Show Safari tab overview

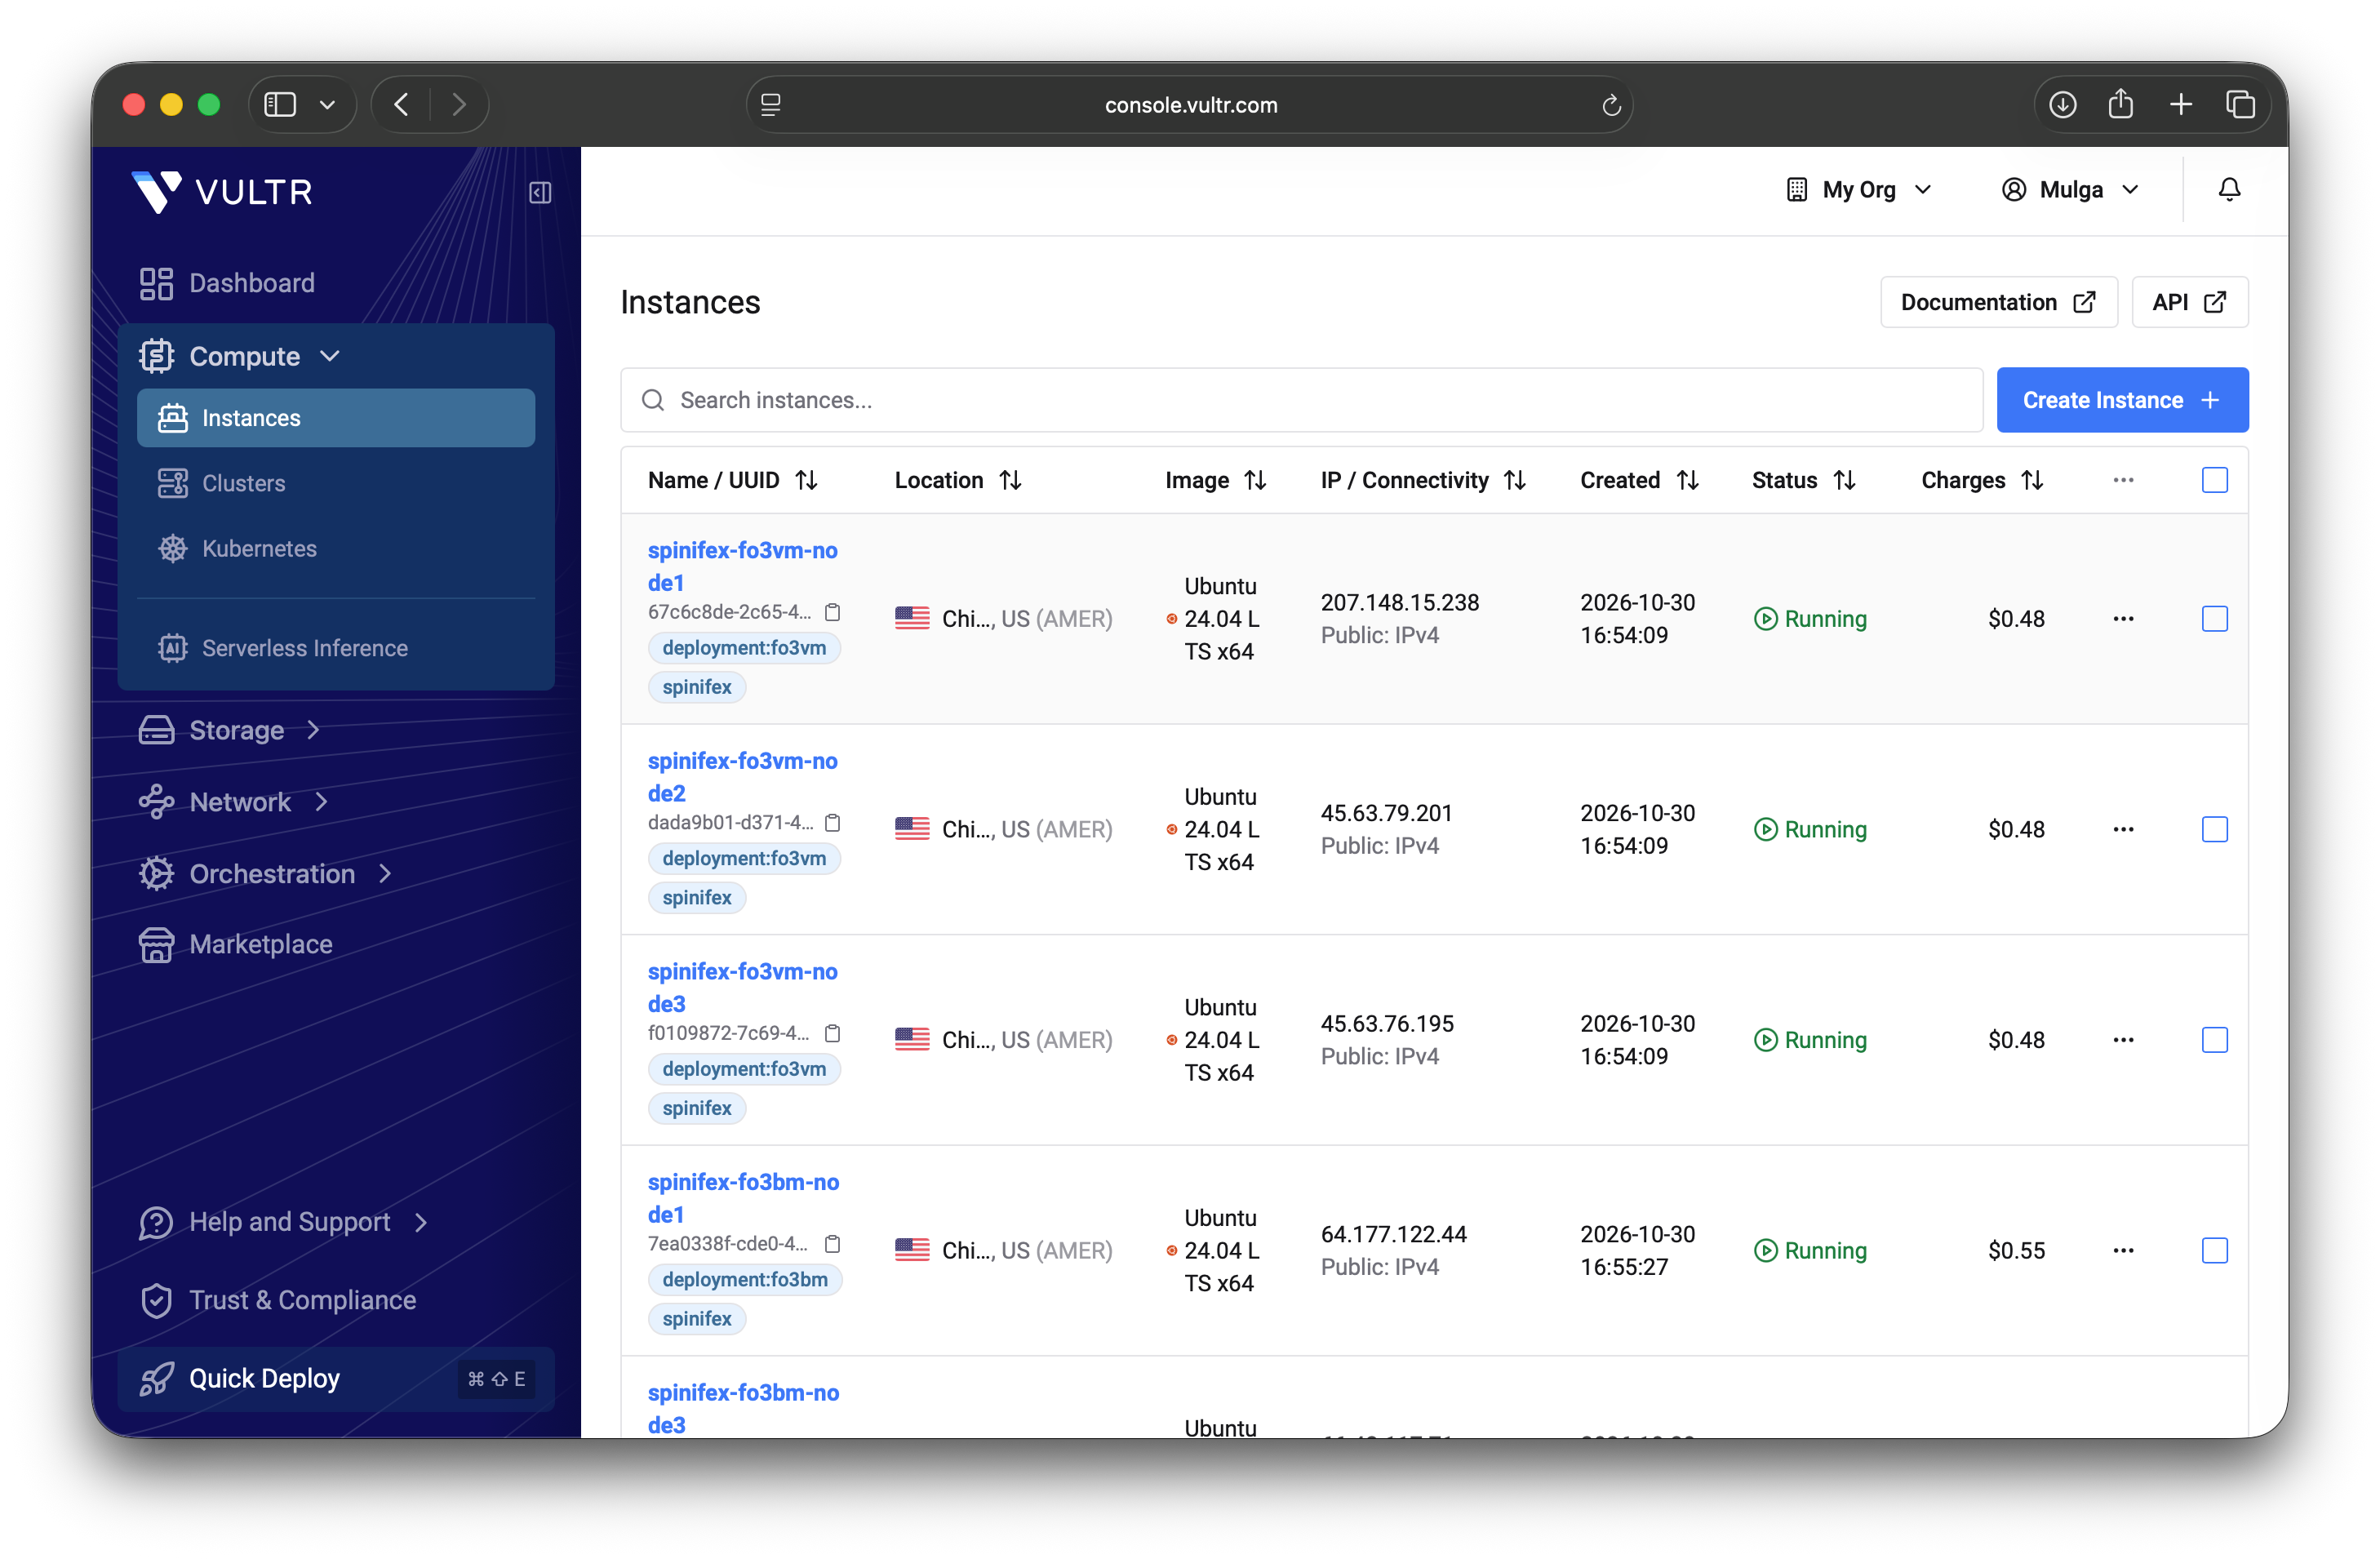point(2240,104)
